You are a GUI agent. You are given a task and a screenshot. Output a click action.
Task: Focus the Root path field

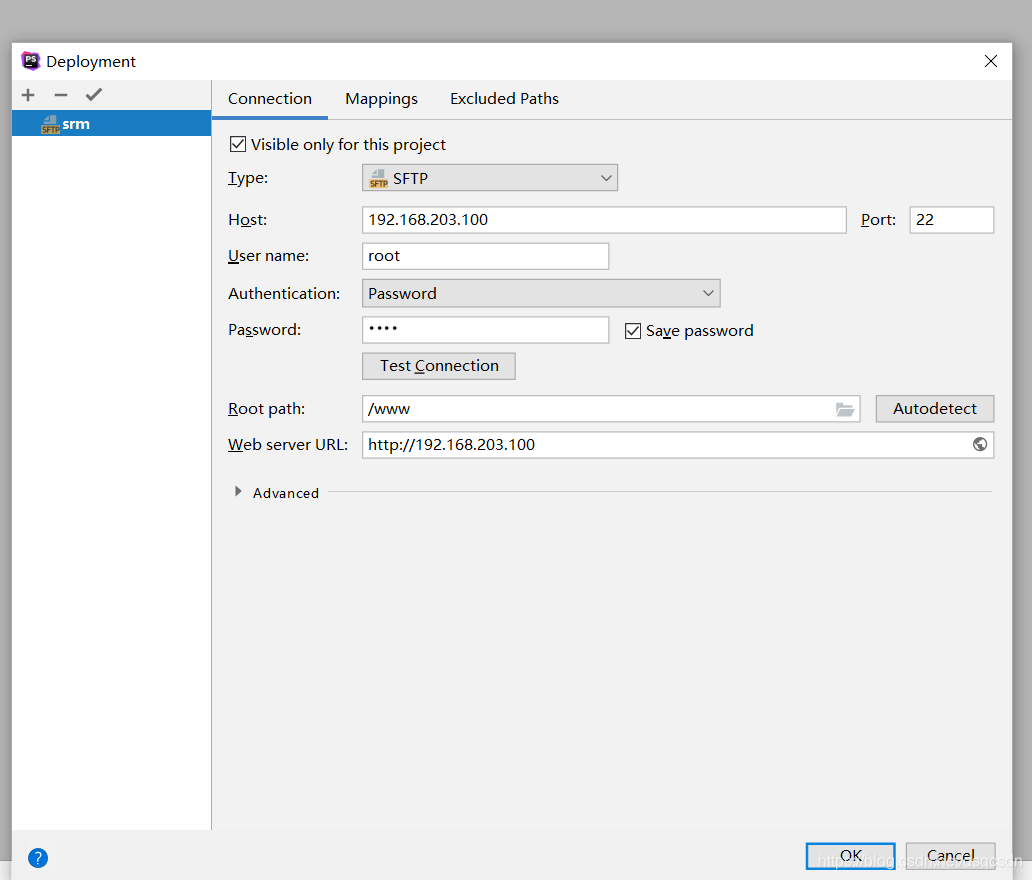[611, 409]
